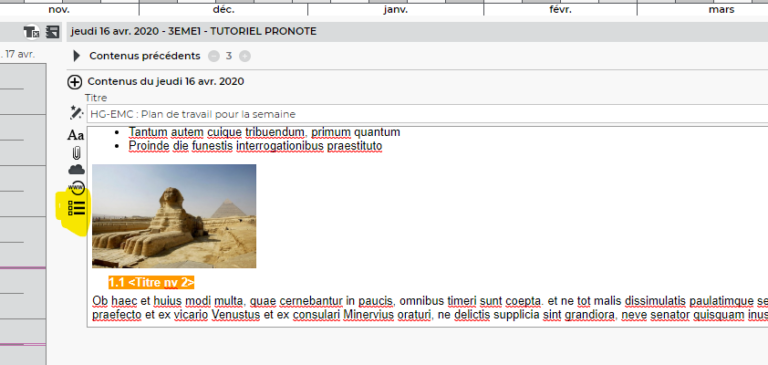Click the Tx clear text icon
The width and height of the screenshot is (768, 365).
click(31, 32)
